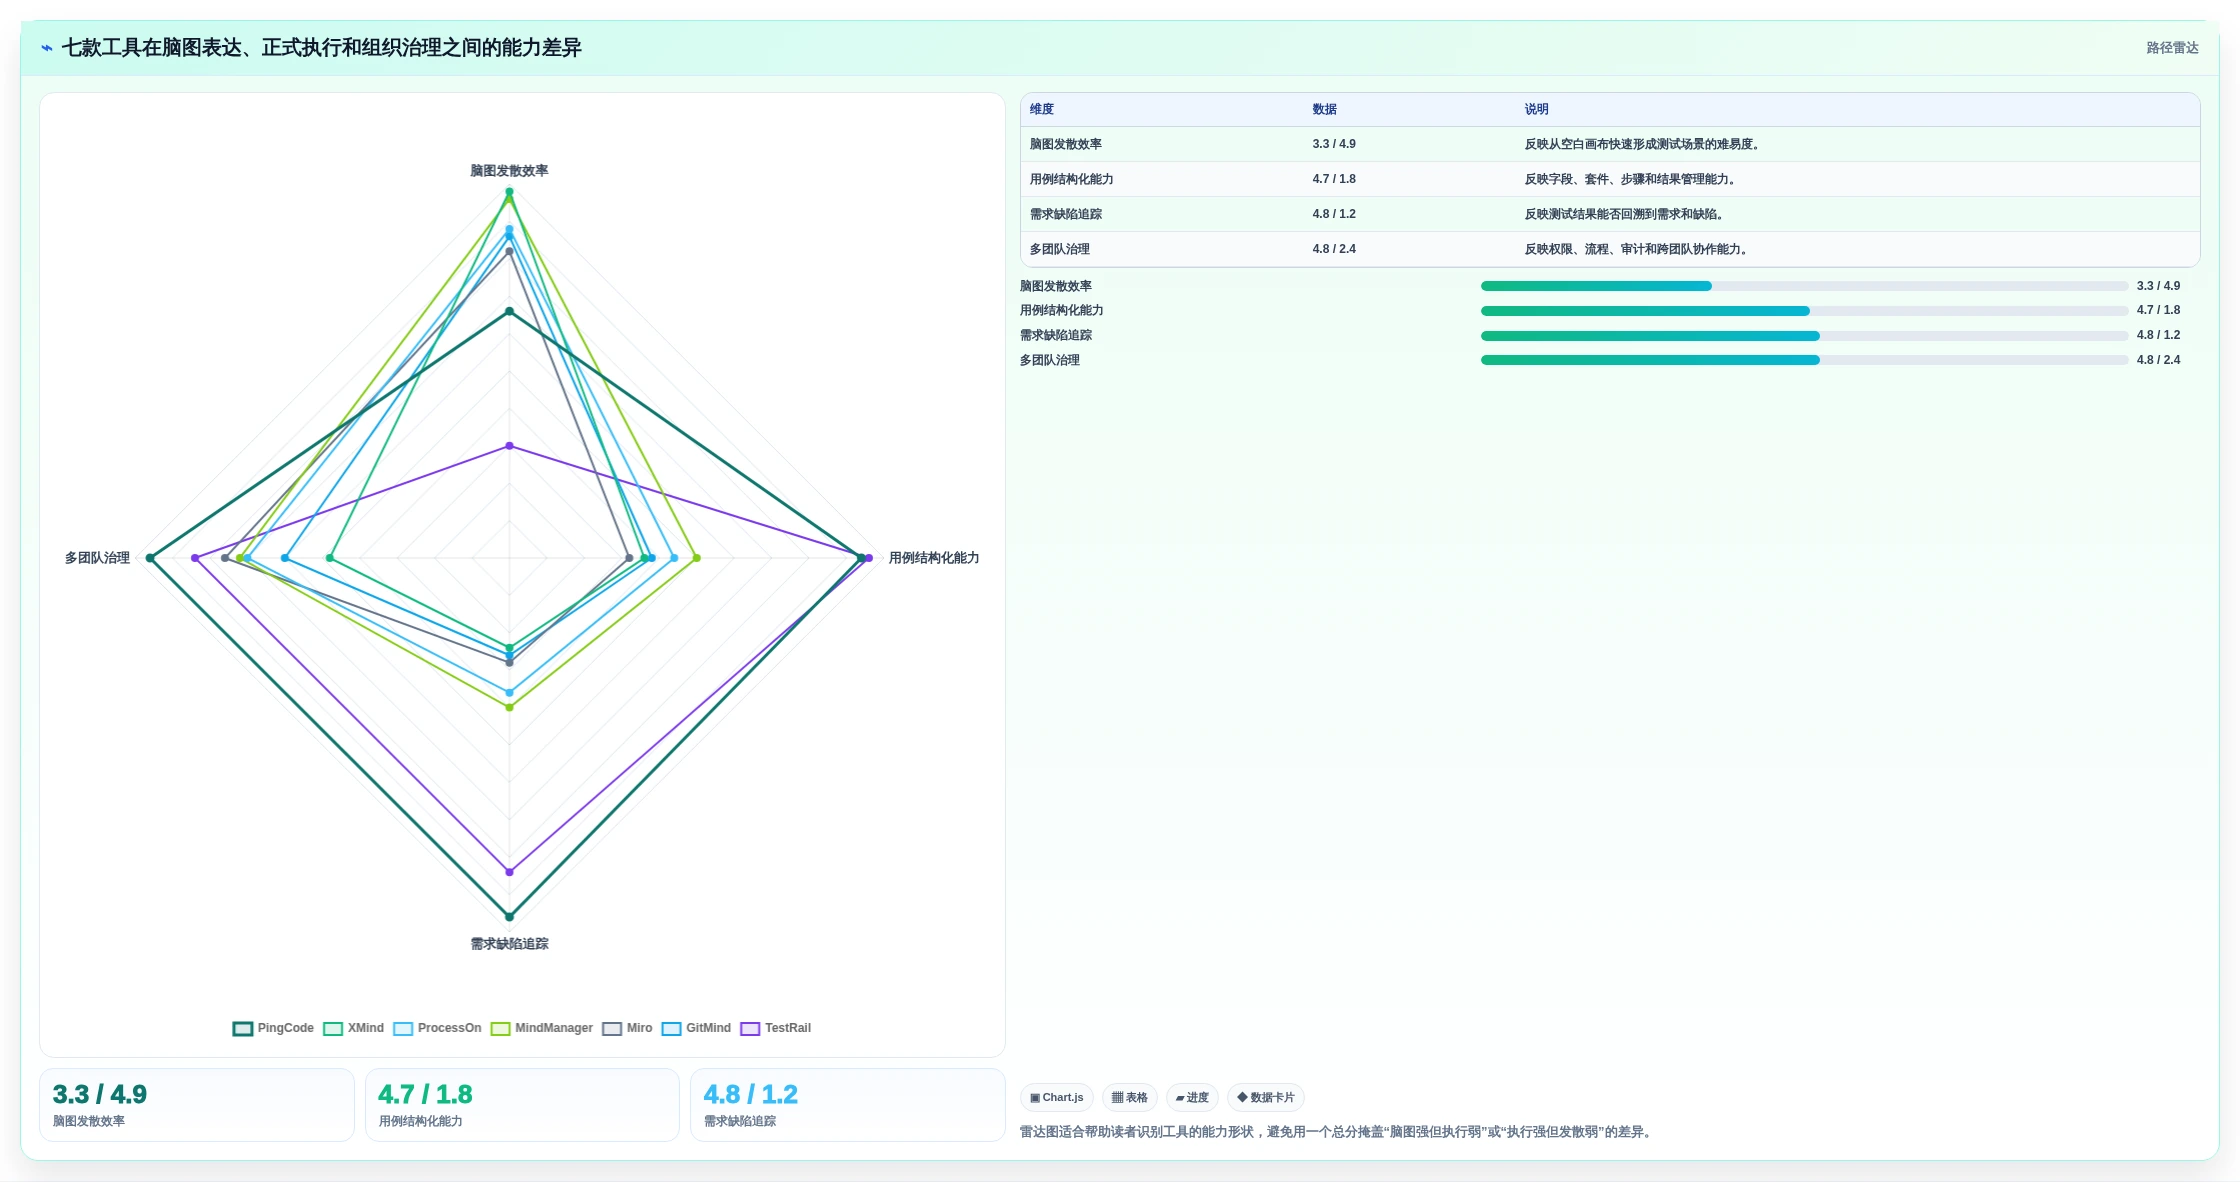Screen dimensions: 2240x1182
Task: Select the 数据 column header
Action: coord(1325,109)
